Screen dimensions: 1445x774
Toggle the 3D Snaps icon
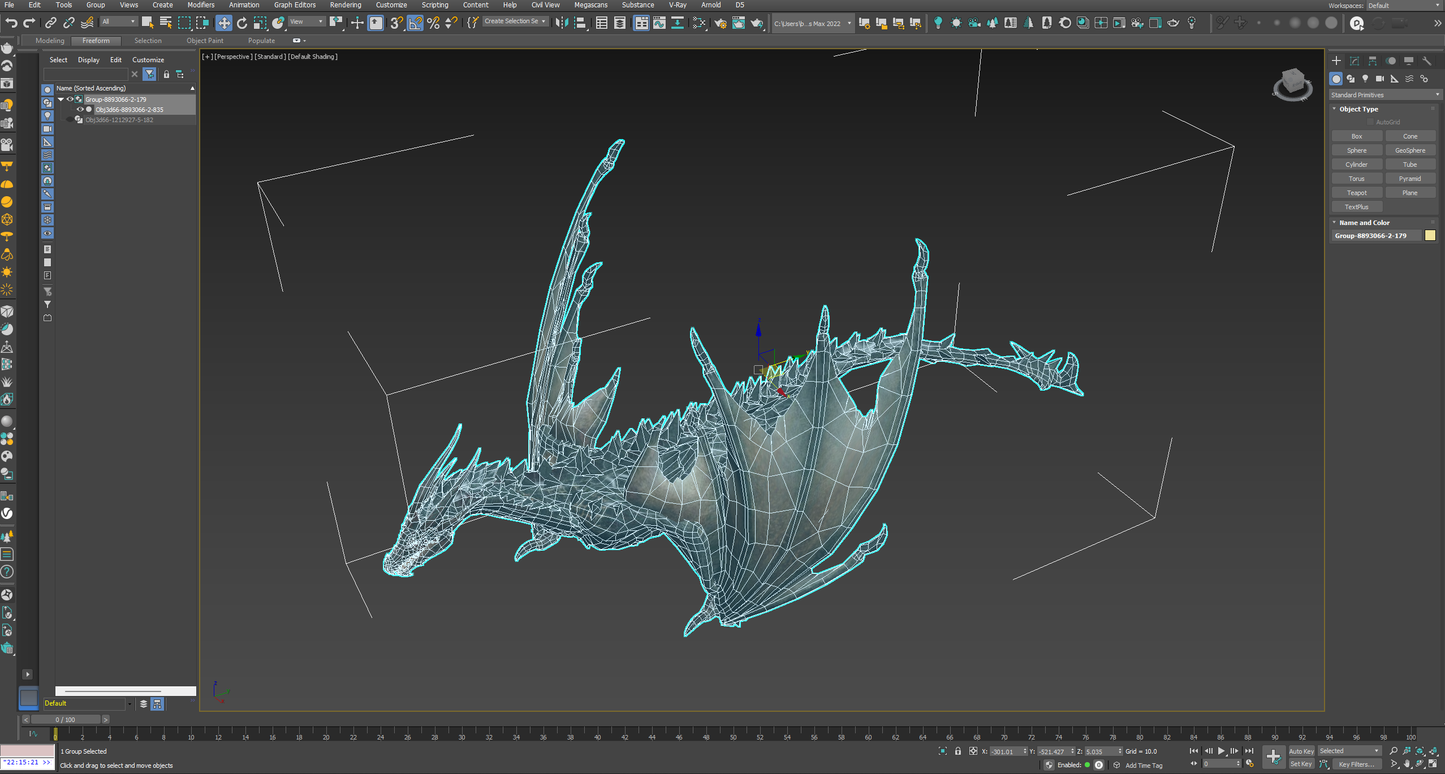coord(397,22)
